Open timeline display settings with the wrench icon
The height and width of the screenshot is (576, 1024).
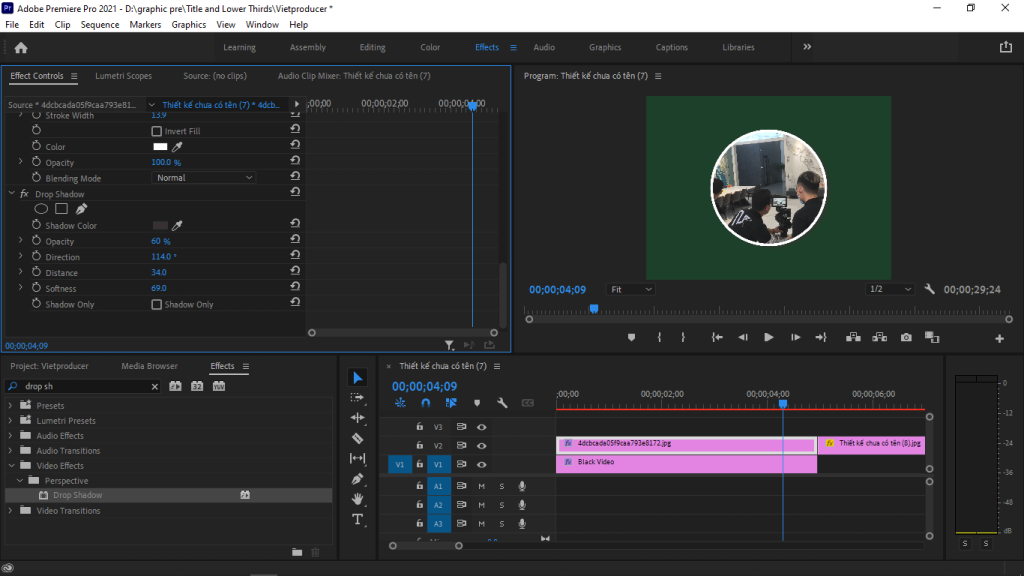click(503, 402)
